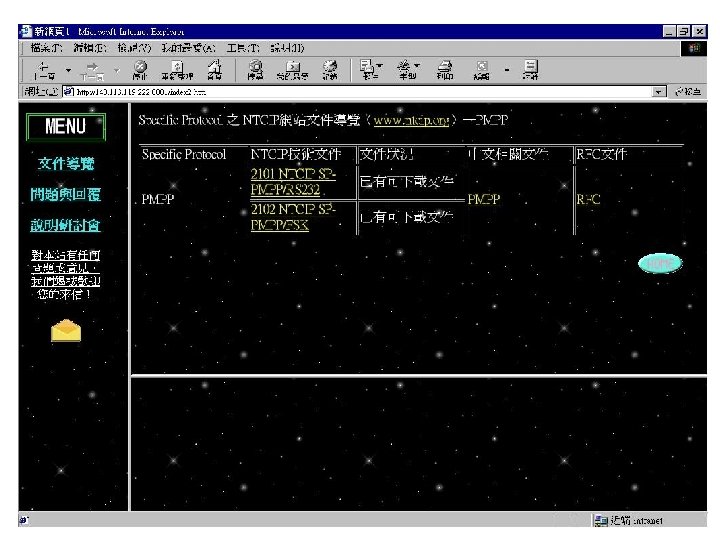
Task: Click the sidebar contact-us text link
Action: pyautogui.click(x=66, y=274)
